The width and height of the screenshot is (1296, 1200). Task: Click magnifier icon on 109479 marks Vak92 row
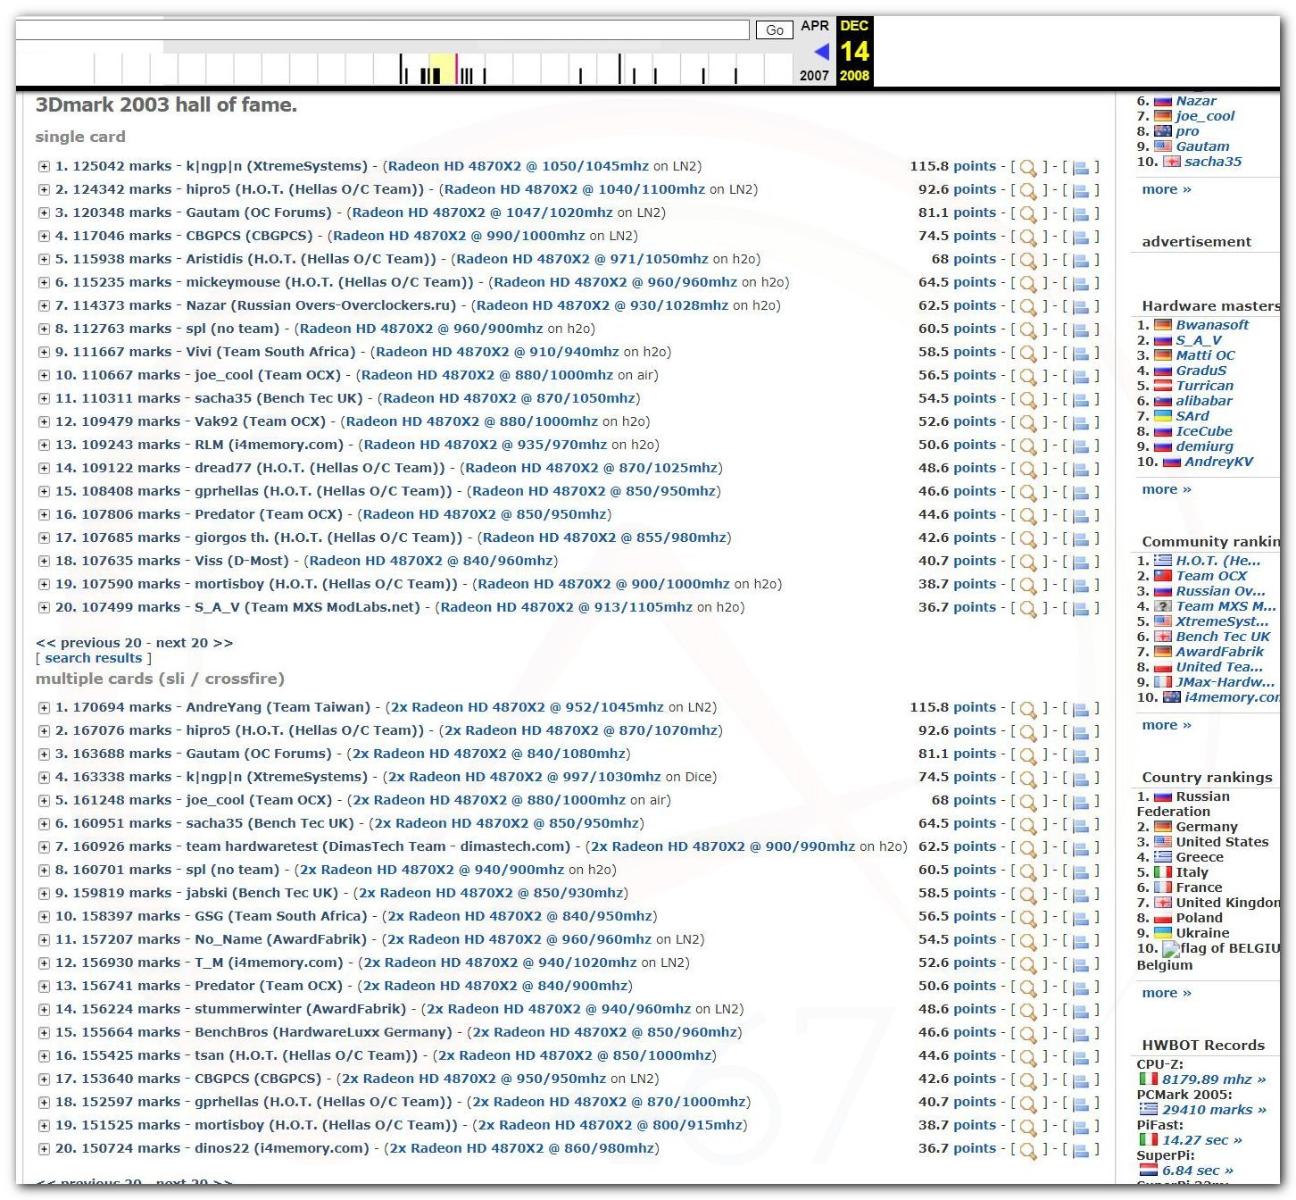coord(1027,422)
